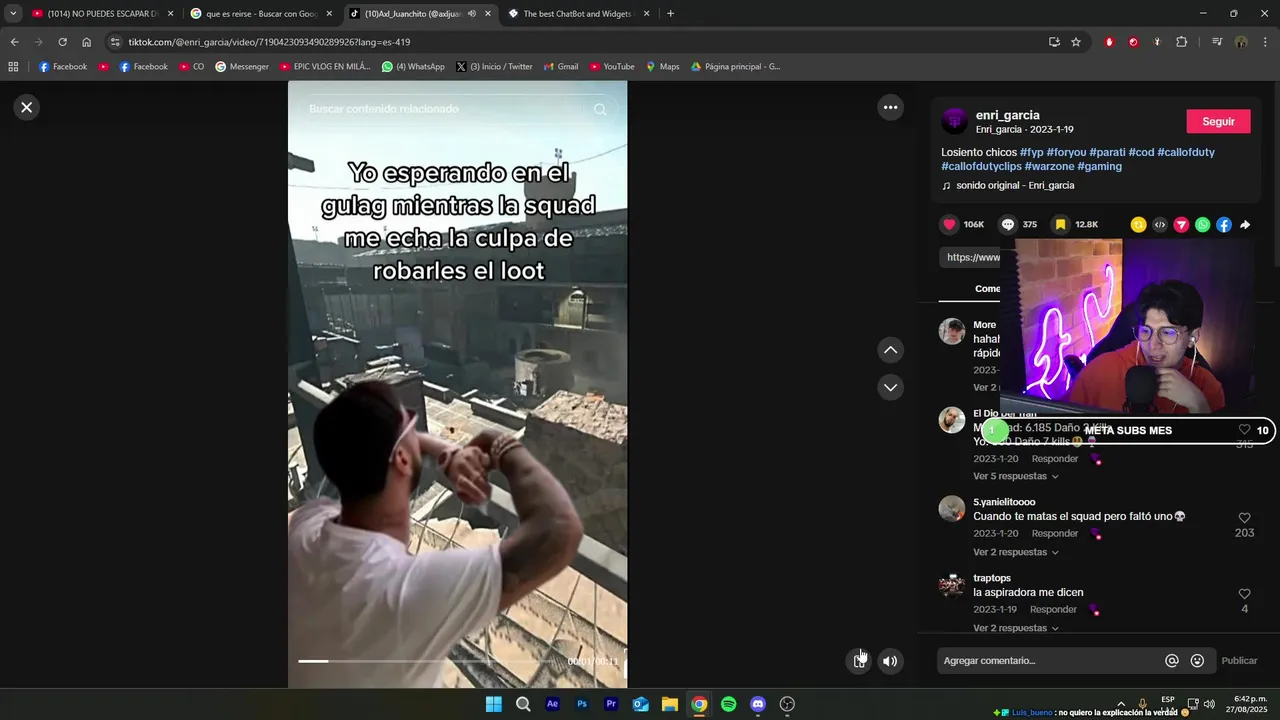Get the embed code icon

point(1160,225)
